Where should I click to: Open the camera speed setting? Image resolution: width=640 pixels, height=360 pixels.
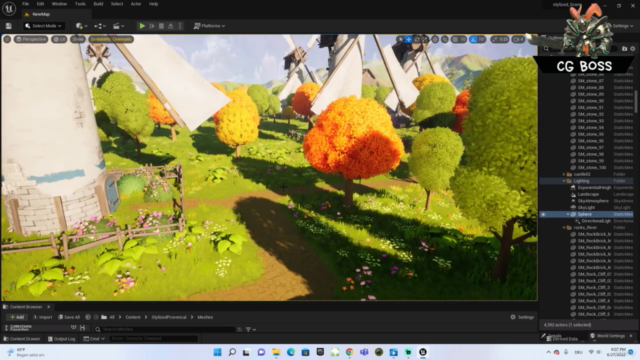[518, 39]
